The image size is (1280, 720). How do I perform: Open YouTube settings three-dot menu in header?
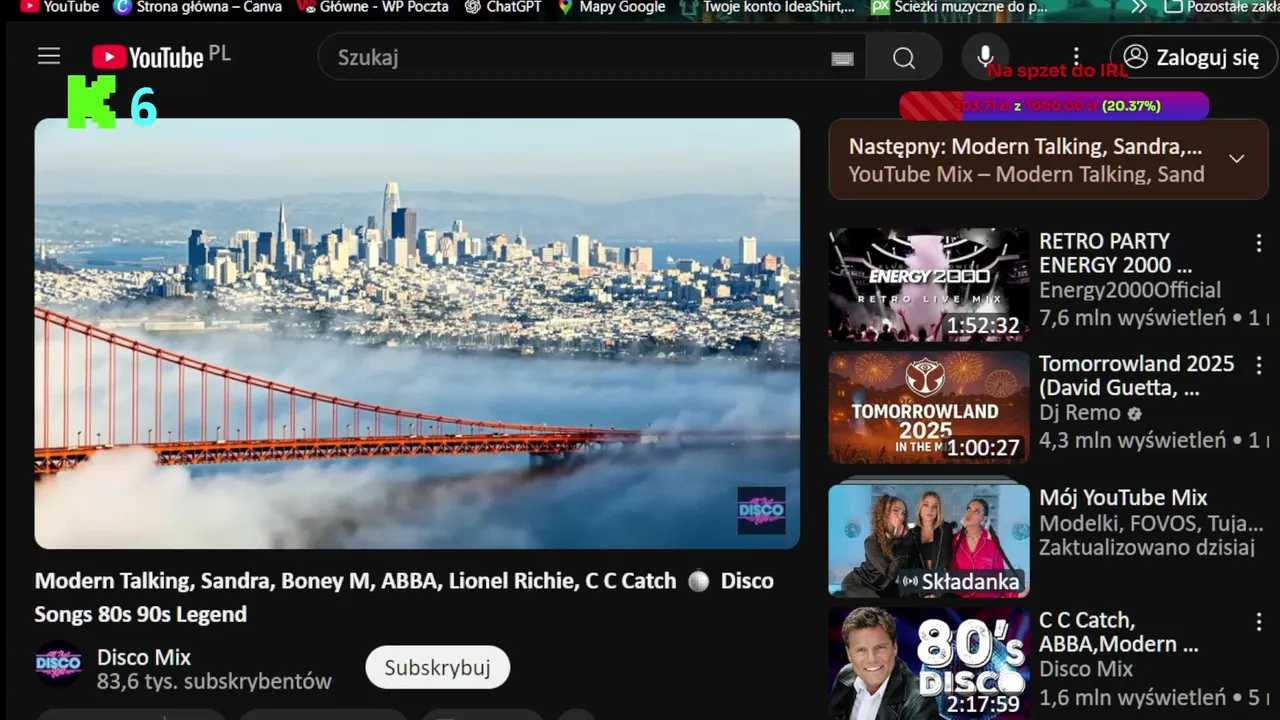1076,57
